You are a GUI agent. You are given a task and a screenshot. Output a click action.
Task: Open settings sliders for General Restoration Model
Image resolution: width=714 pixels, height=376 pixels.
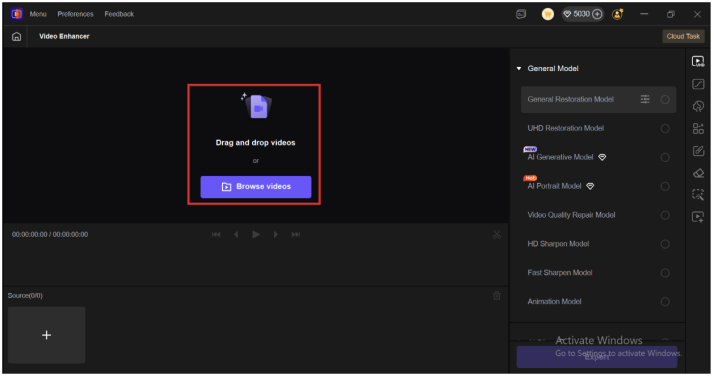pyautogui.click(x=645, y=99)
